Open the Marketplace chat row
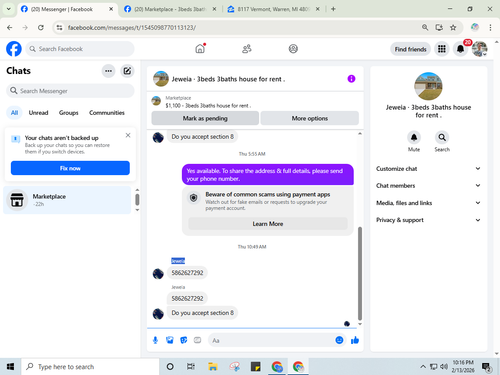 [67, 200]
